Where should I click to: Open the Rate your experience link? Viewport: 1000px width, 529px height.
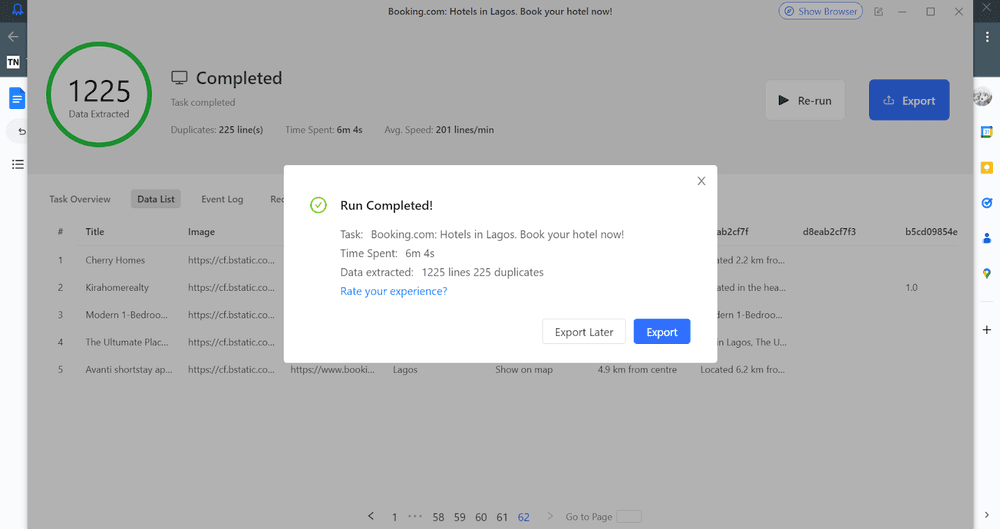pyautogui.click(x=393, y=291)
